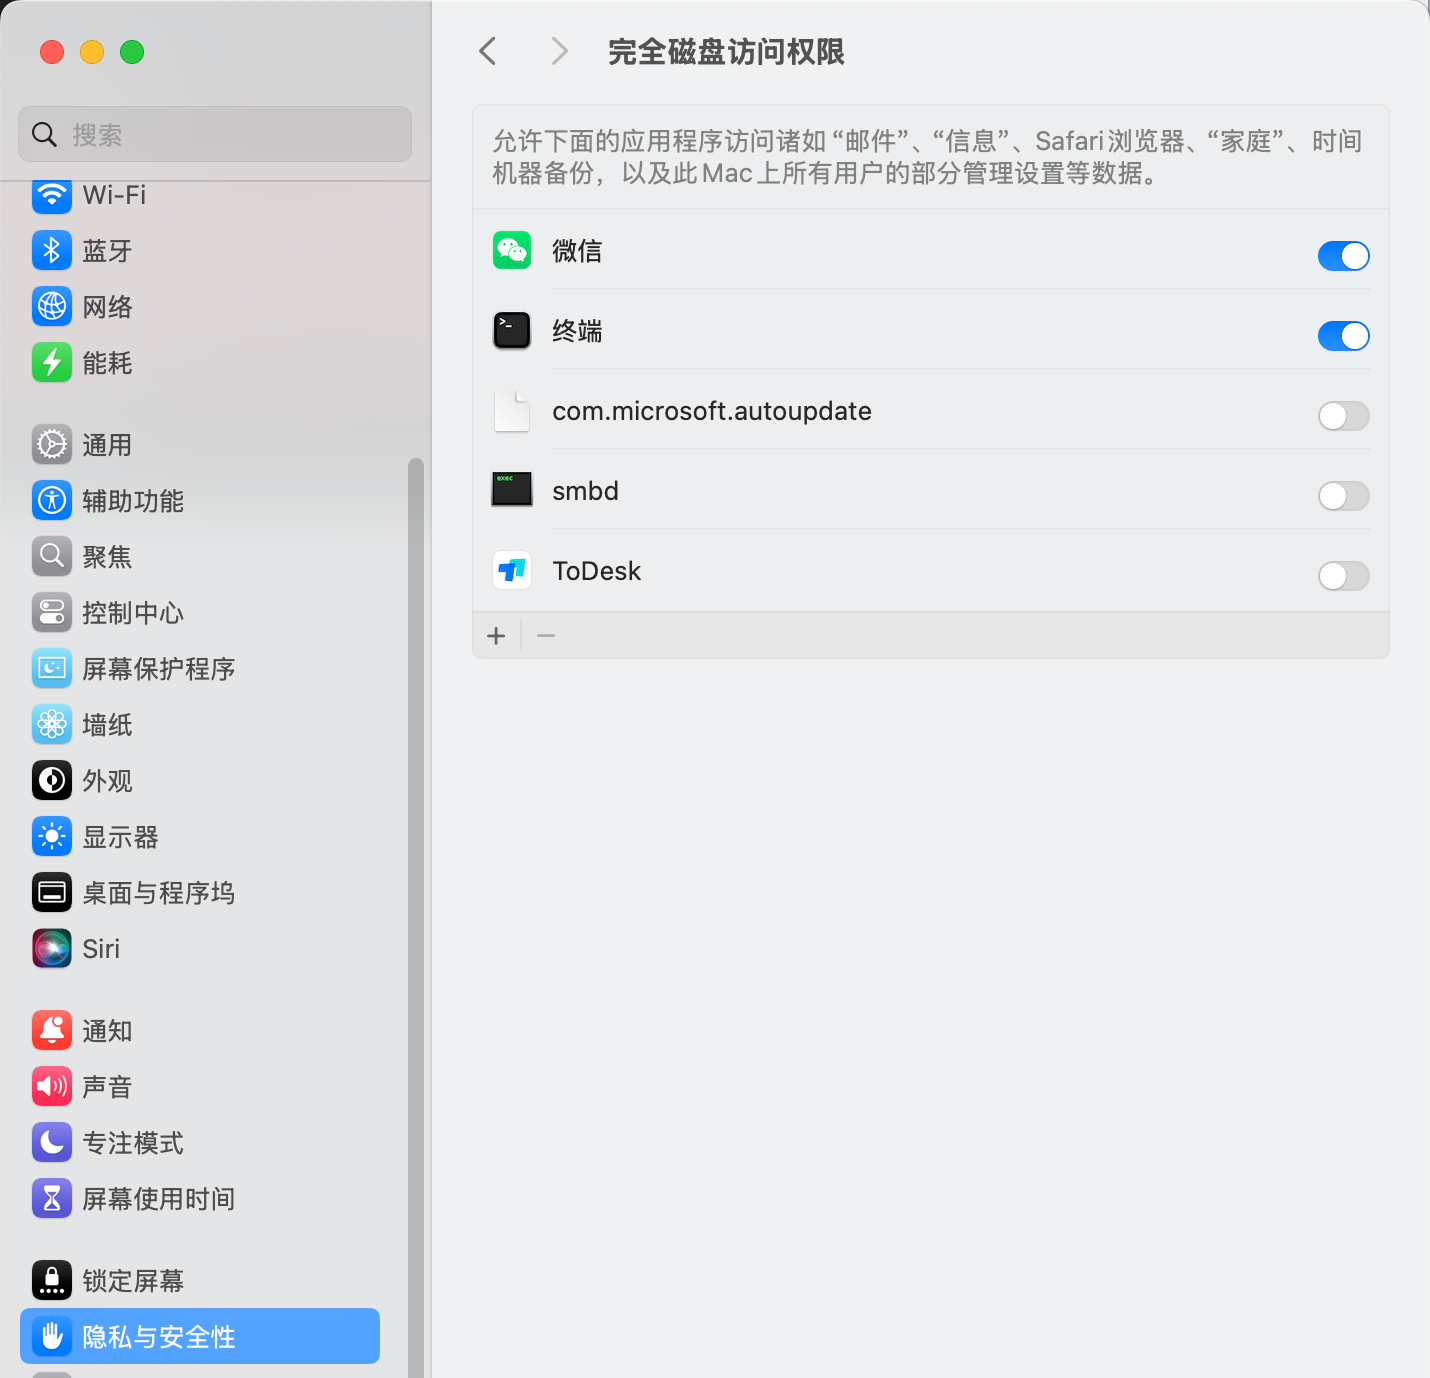Click the Wallpaper flower icon
This screenshot has height=1378, width=1430.
point(52,725)
